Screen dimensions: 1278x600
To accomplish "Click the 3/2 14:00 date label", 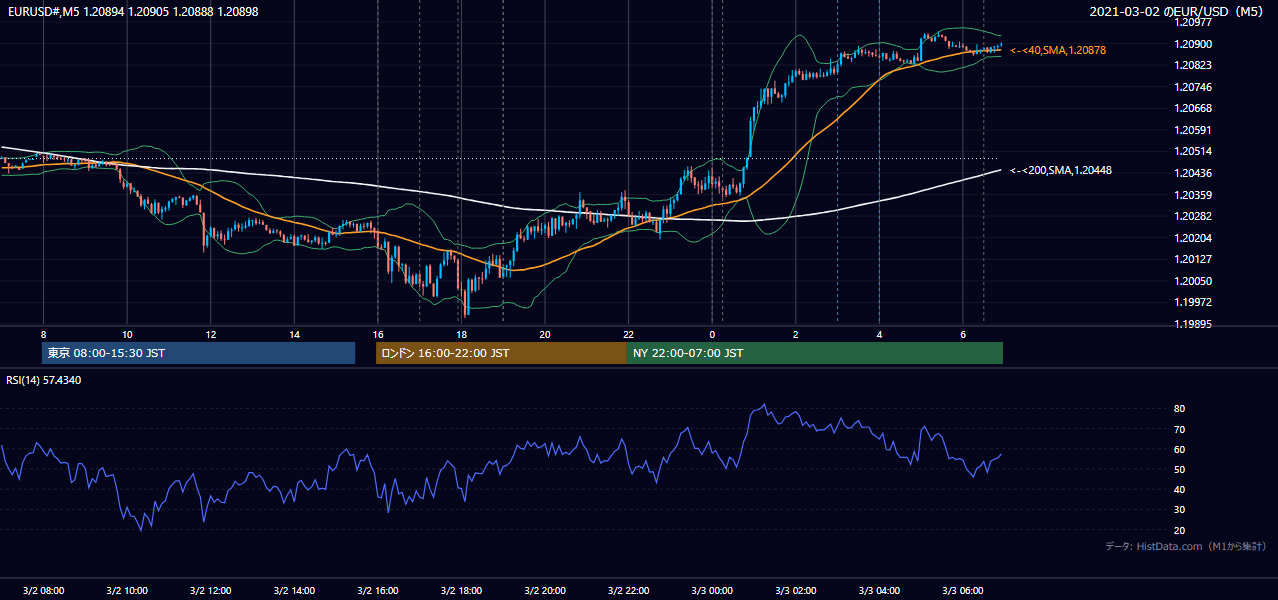I will coord(294,590).
